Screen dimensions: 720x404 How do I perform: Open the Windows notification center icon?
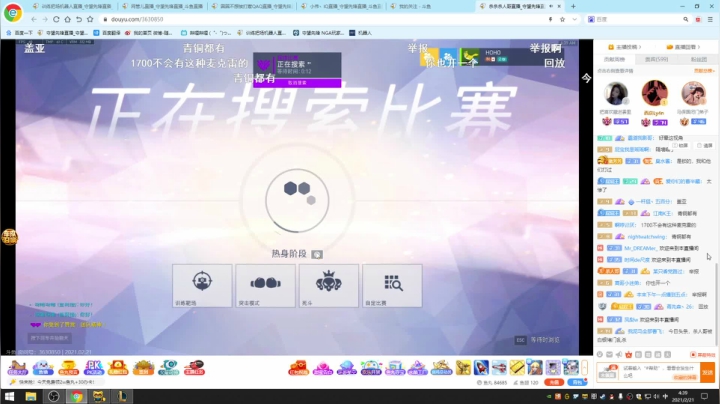[704, 396]
